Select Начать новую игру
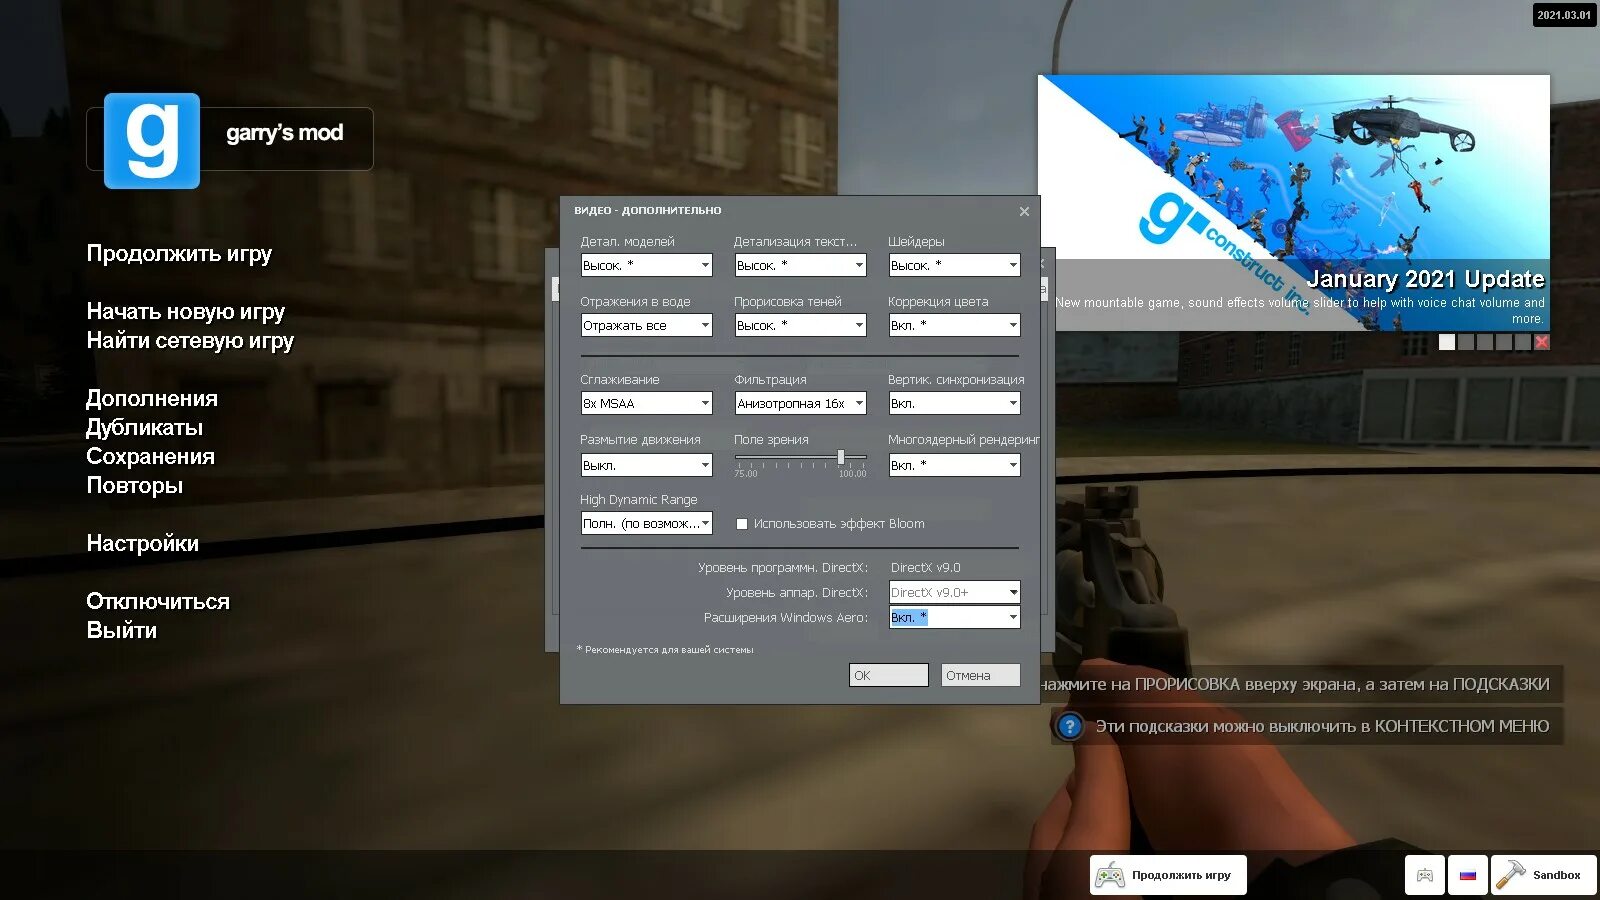 [x=186, y=312]
